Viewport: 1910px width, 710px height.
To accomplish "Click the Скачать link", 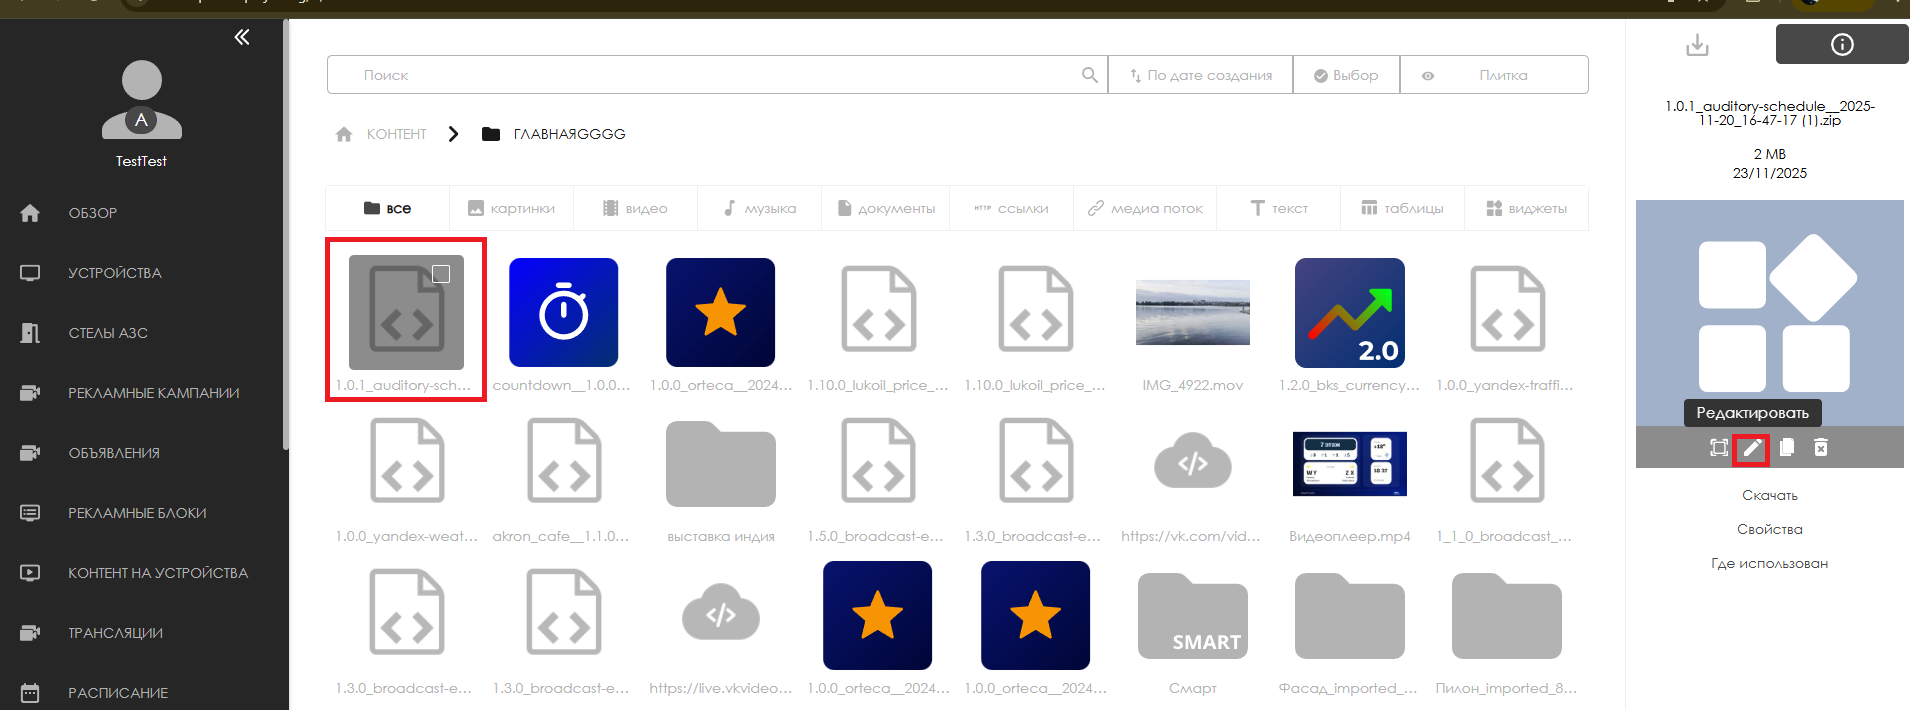I will pos(1769,495).
